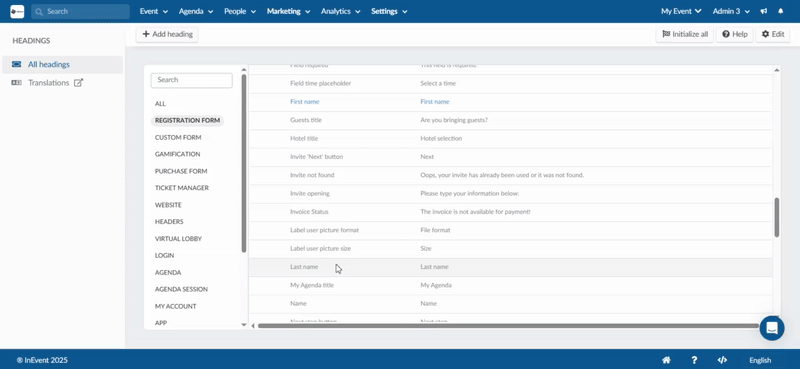
Task: Click the top navigation Search box
Action: pyautogui.click(x=80, y=11)
